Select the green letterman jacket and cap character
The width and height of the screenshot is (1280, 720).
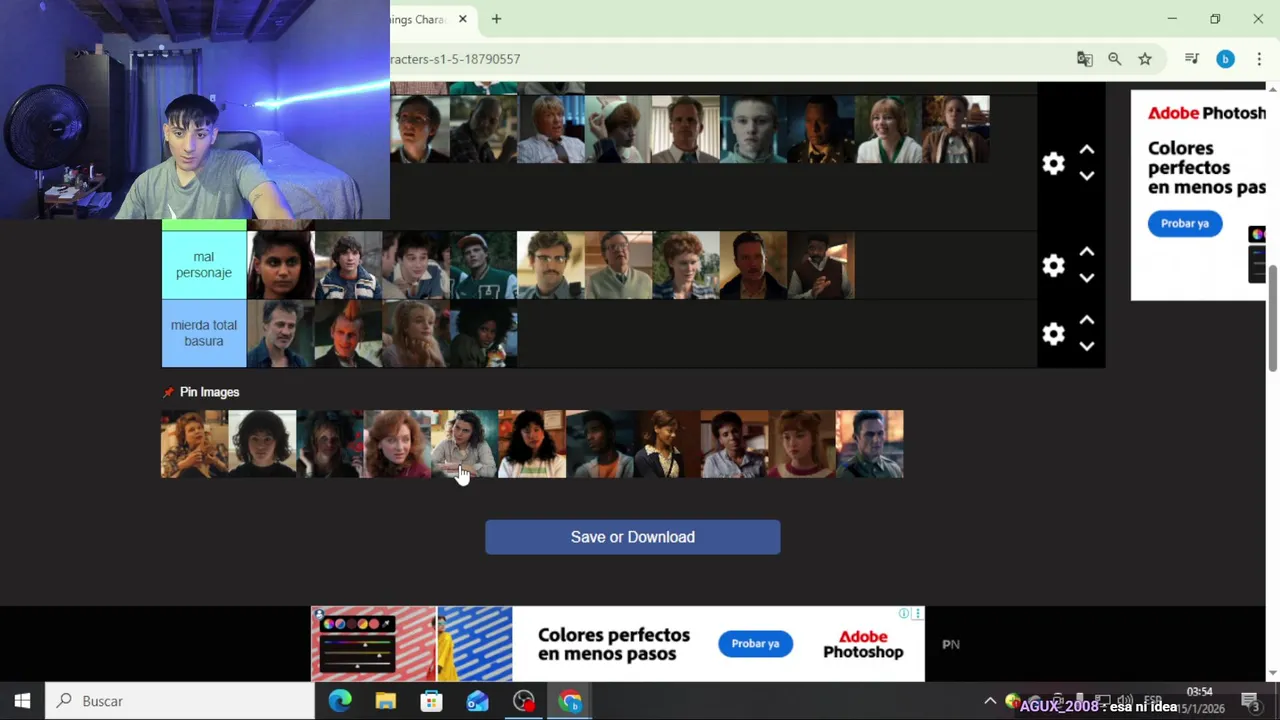tap(483, 265)
